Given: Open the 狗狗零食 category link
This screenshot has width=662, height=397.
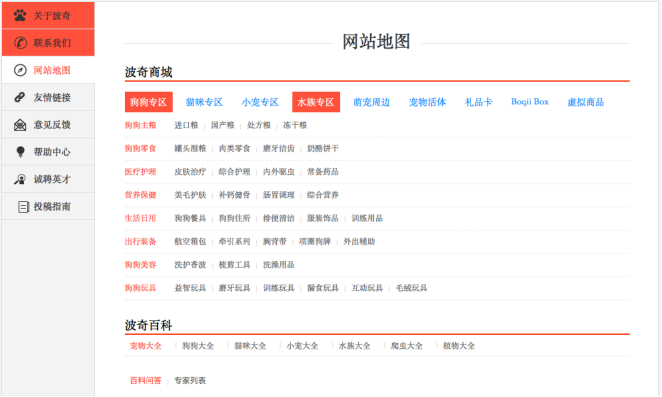Looking at the screenshot, I should point(141,148).
